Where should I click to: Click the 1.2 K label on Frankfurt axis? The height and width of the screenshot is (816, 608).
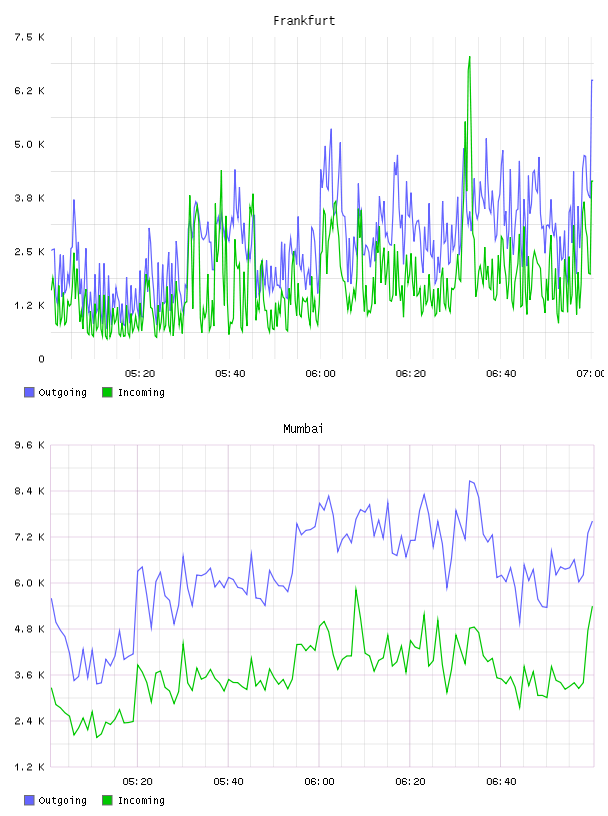[29, 305]
